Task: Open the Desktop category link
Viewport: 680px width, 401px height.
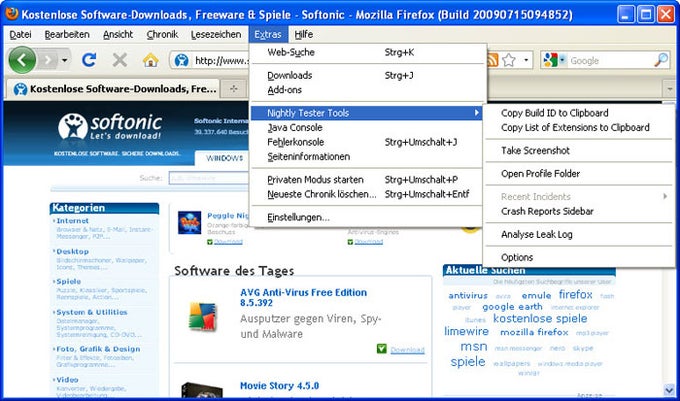Action: click(72, 251)
